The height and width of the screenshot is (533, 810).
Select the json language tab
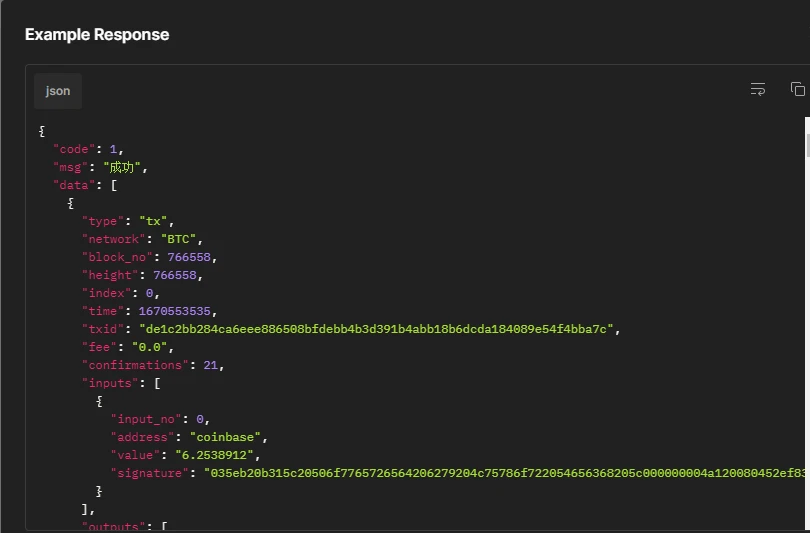(58, 91)
